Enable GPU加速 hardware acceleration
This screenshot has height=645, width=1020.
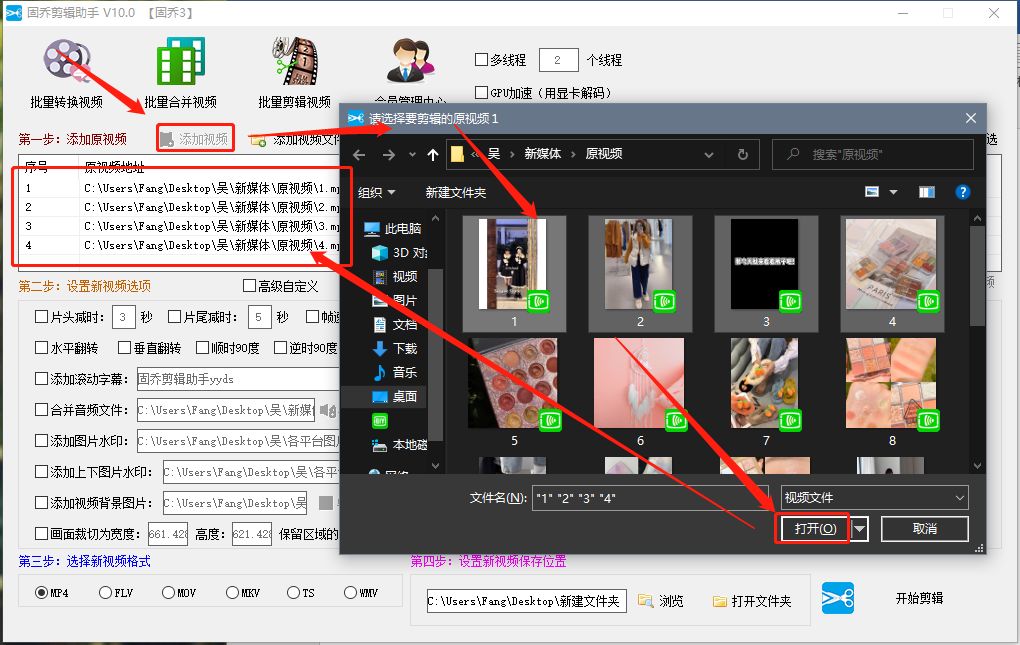point(481,91)
